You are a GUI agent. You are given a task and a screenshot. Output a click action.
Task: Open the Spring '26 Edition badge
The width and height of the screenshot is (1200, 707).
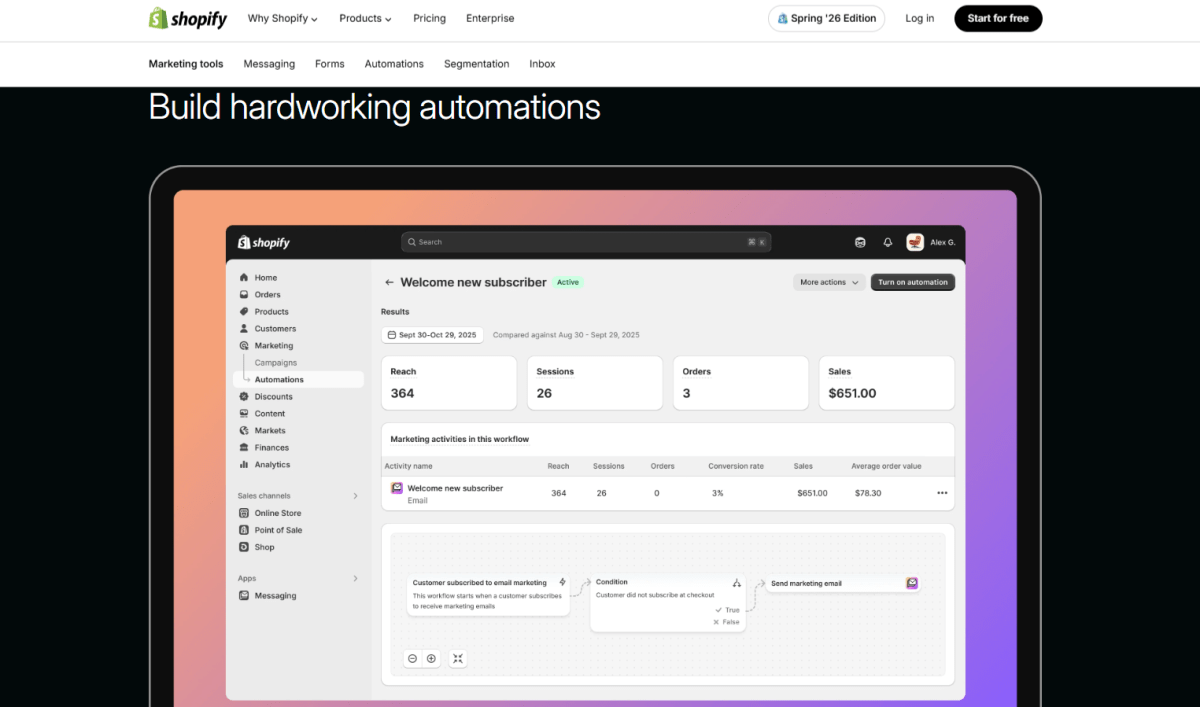(x=826, y=18)
